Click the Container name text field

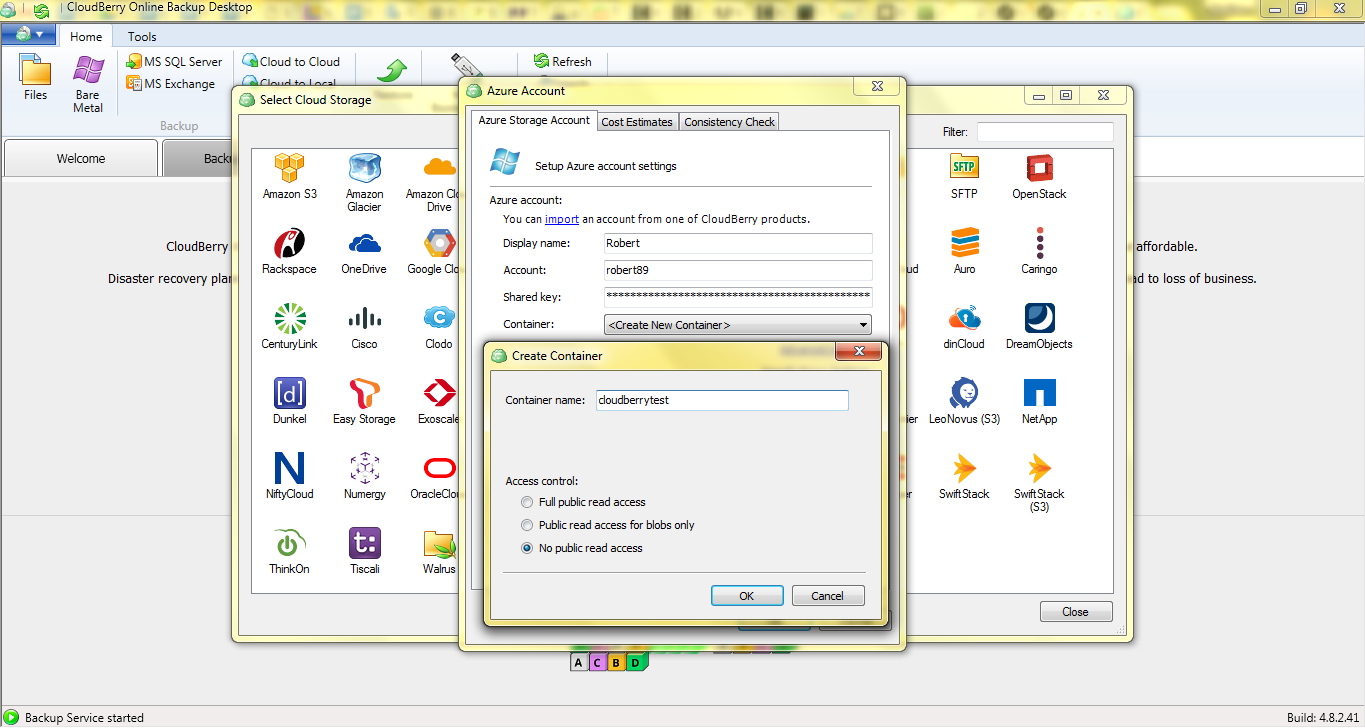(x=721, y=400)
